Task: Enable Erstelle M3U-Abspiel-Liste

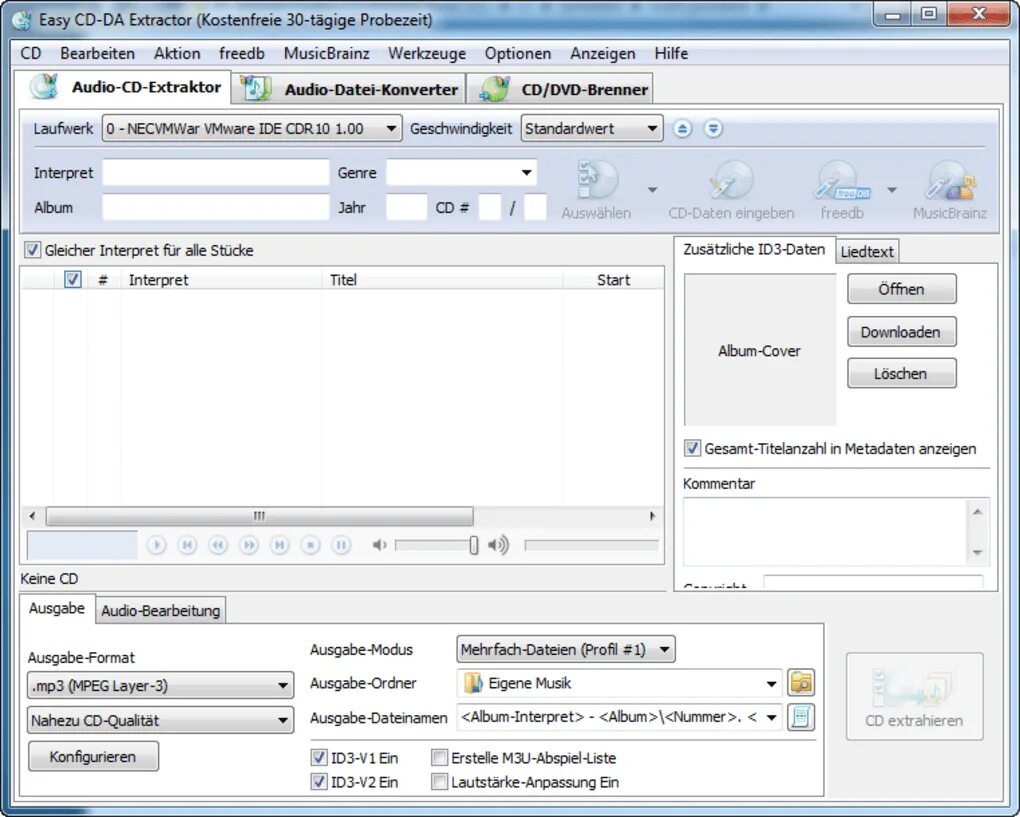Action: (x=439, y=758)
